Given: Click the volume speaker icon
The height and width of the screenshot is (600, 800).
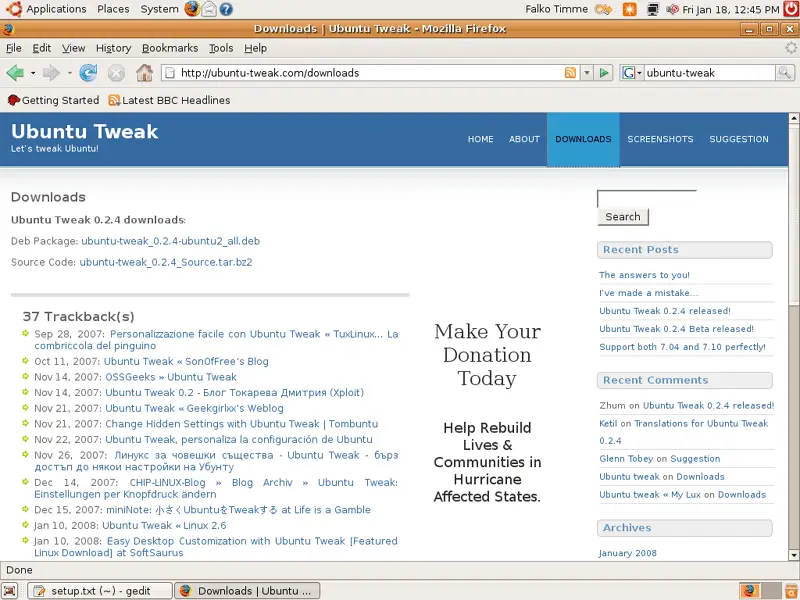Looking at the screenshot, I should coord(672,9).
